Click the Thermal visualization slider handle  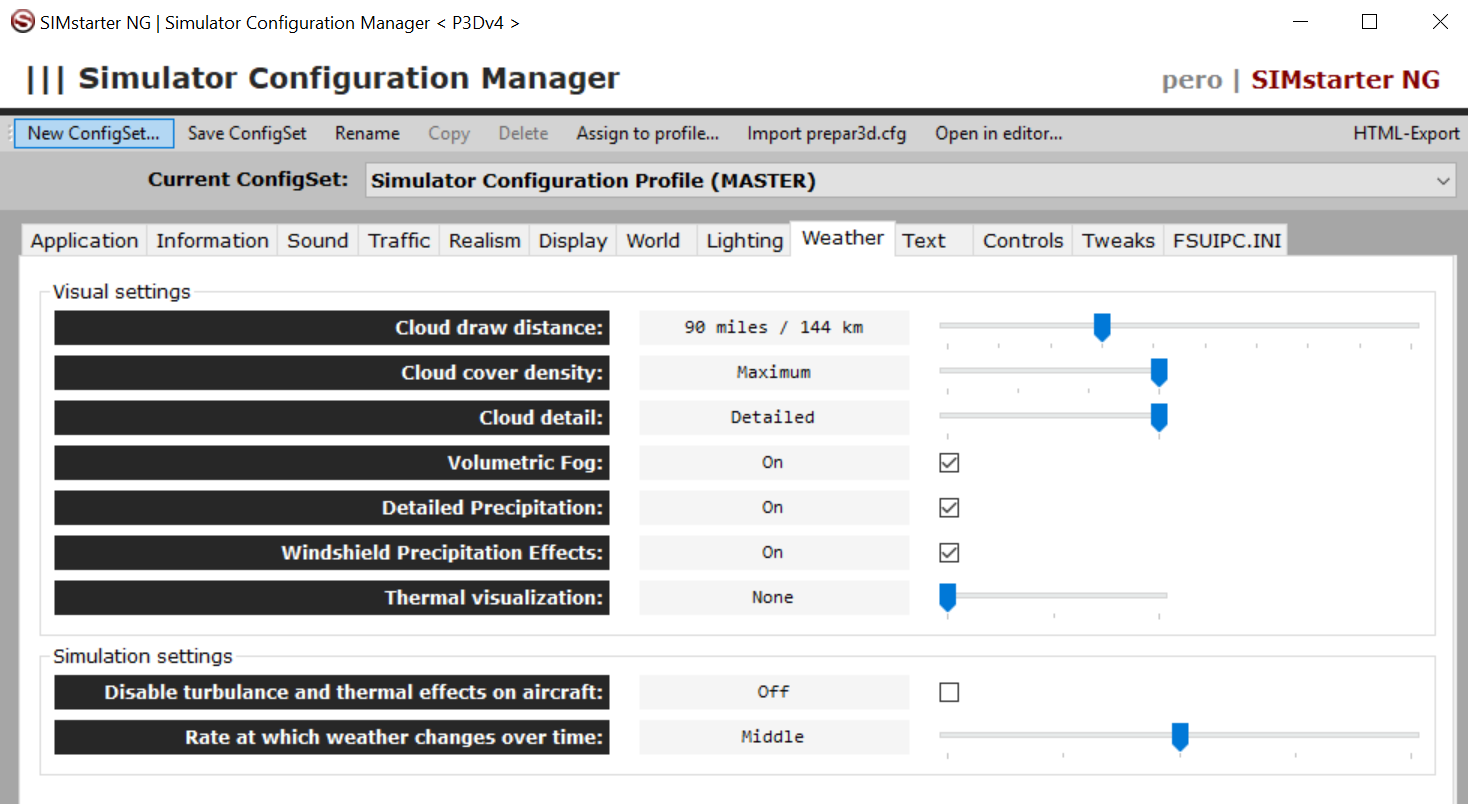pyautogui.click(x=948, y=597)
